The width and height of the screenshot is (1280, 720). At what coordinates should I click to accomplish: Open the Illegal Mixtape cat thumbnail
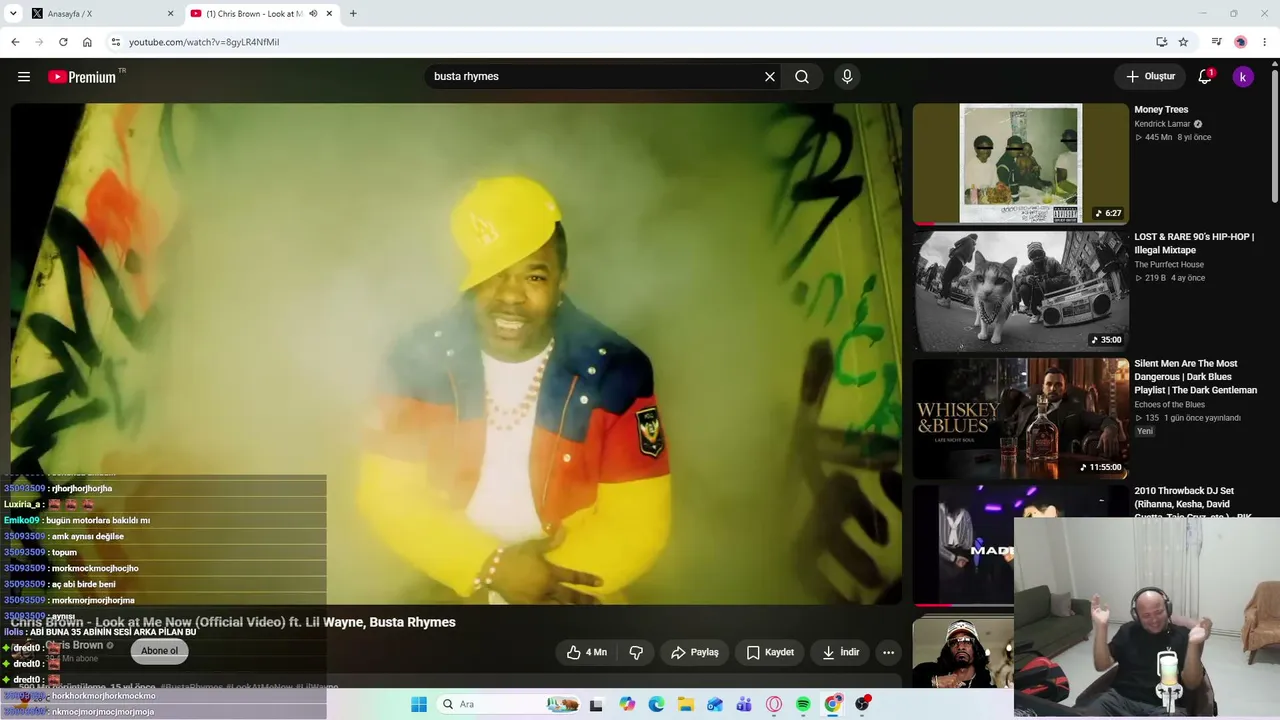pyautogui.click(x=1020, y=291)
